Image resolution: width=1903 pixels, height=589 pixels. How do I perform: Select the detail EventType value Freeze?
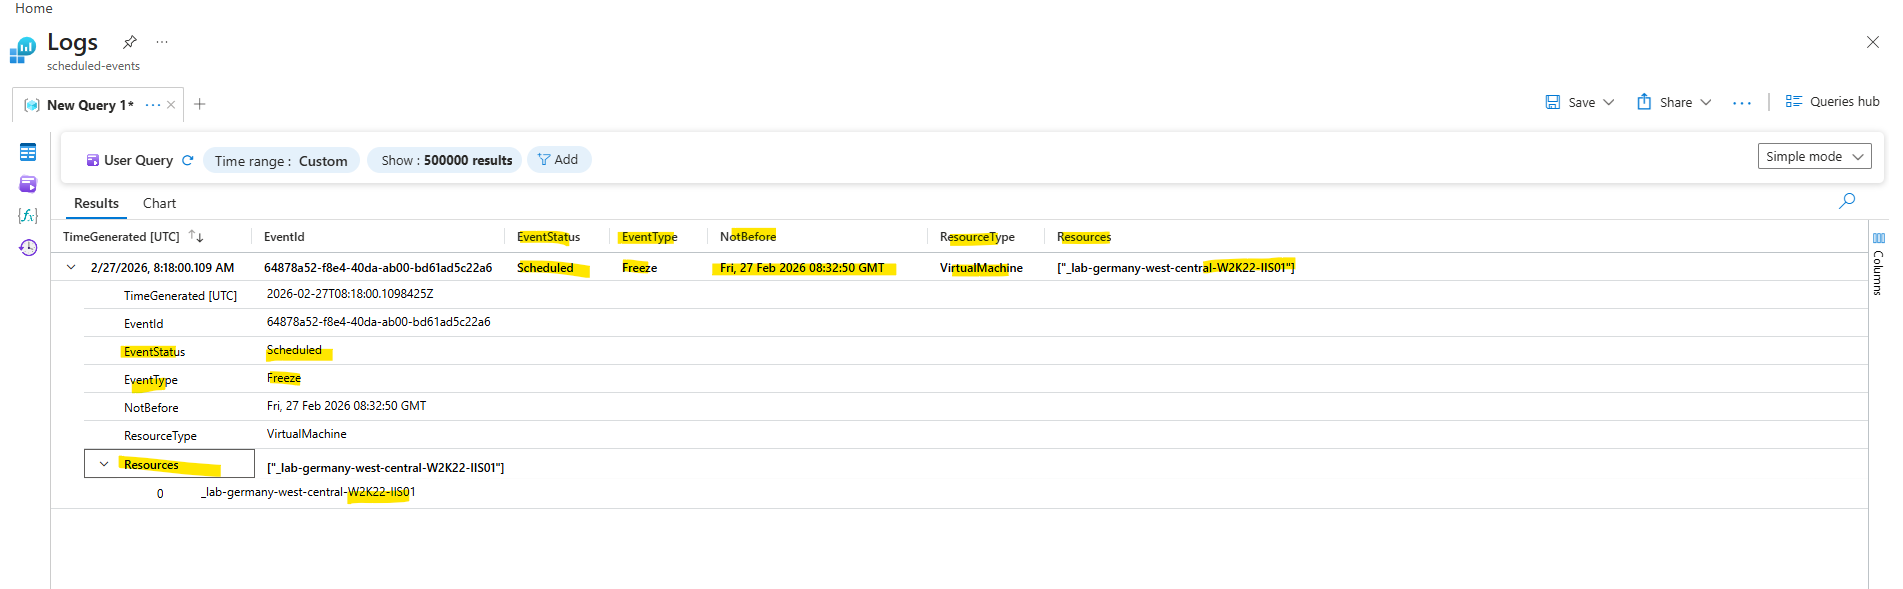[284, 378]
